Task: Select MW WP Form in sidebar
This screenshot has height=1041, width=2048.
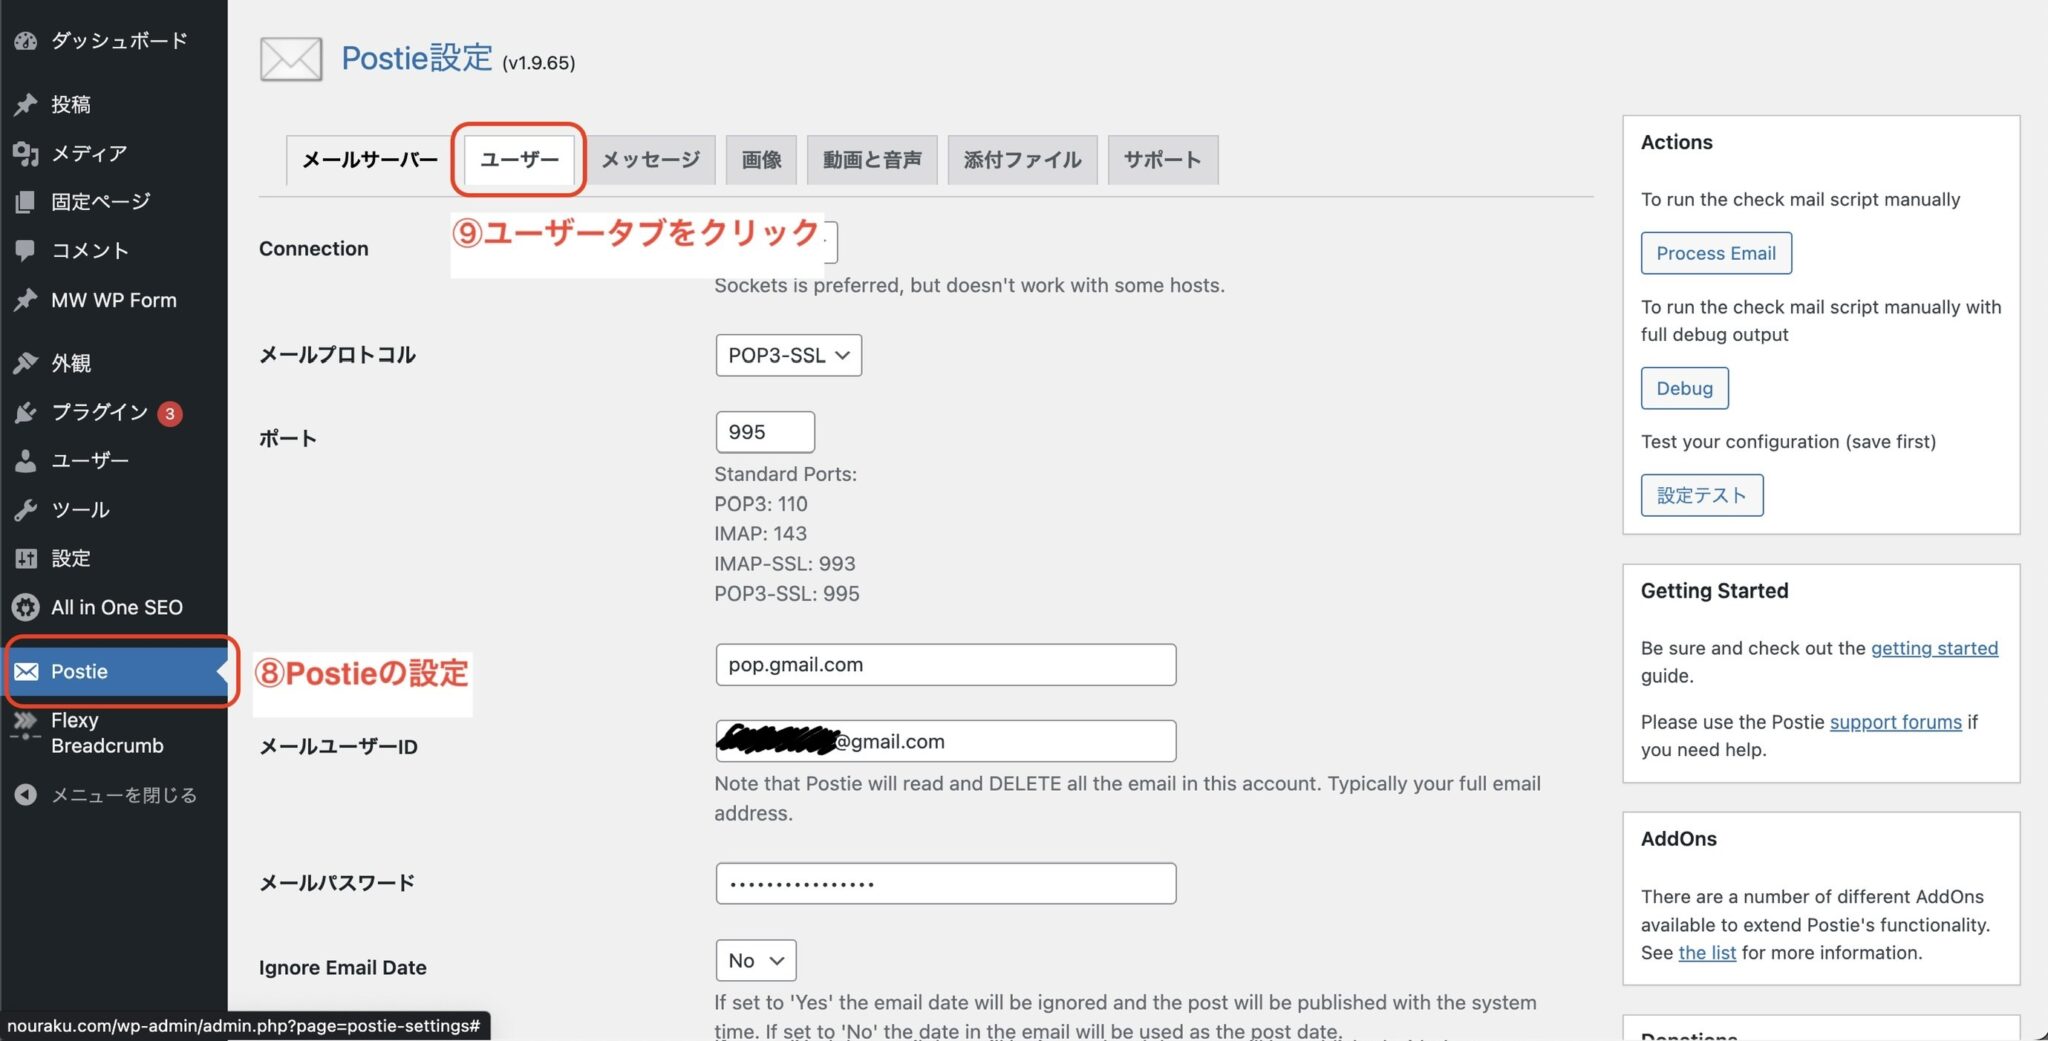Action: click(x=112, y=299)
